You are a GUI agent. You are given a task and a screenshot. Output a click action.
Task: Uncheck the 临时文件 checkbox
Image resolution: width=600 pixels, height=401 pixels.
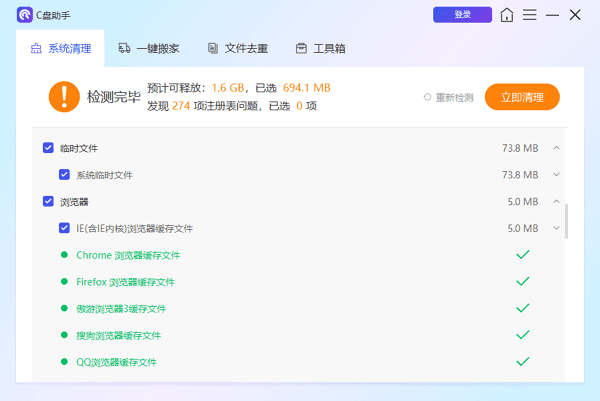48,148
